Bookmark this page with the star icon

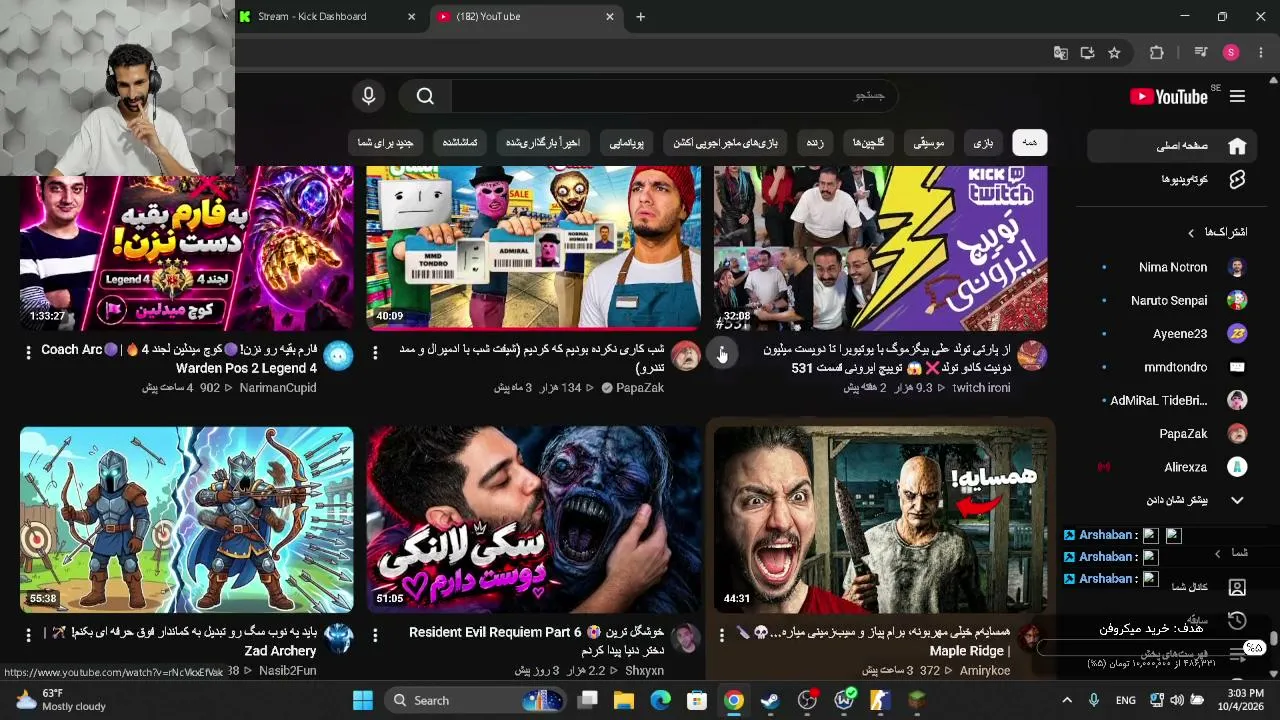pos(1114,53)
